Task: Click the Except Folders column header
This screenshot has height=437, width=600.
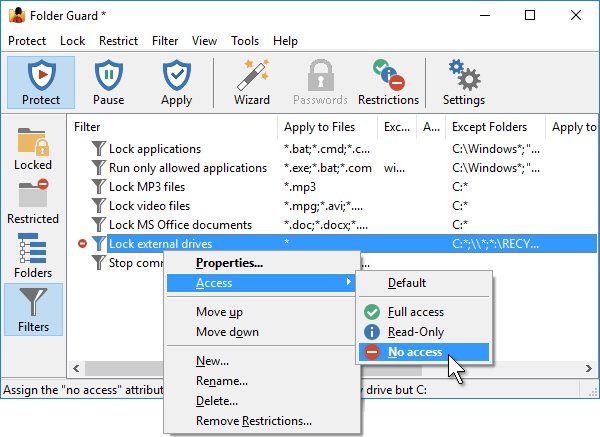Action: pyautogui.click(x=495, y=127)
